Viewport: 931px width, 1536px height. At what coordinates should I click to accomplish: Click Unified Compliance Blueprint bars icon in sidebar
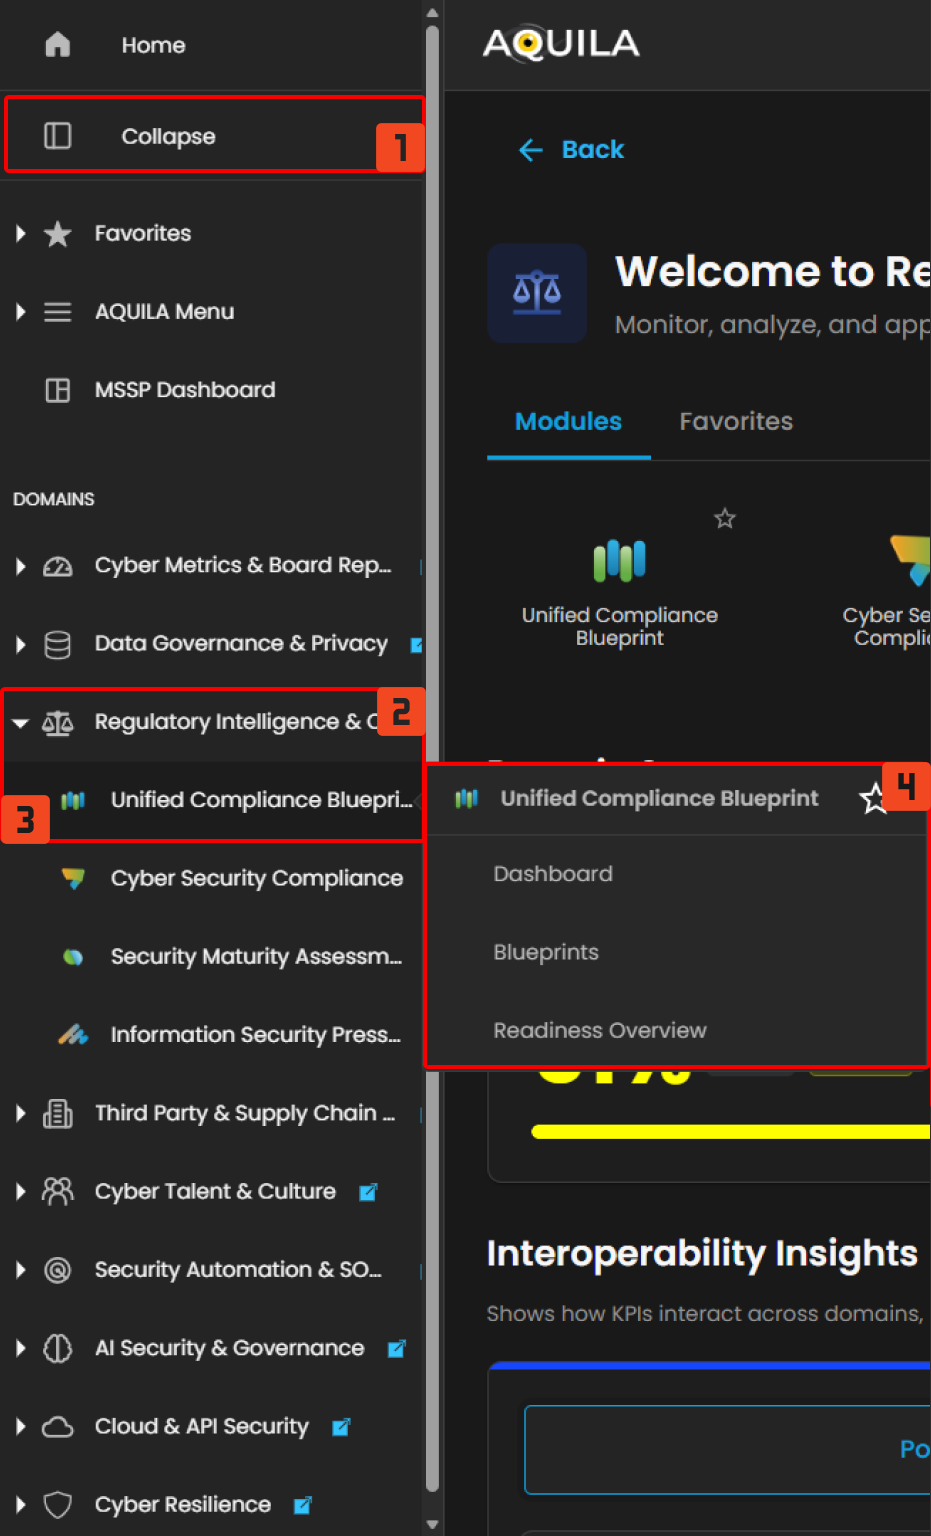click(x=73, y=800)
